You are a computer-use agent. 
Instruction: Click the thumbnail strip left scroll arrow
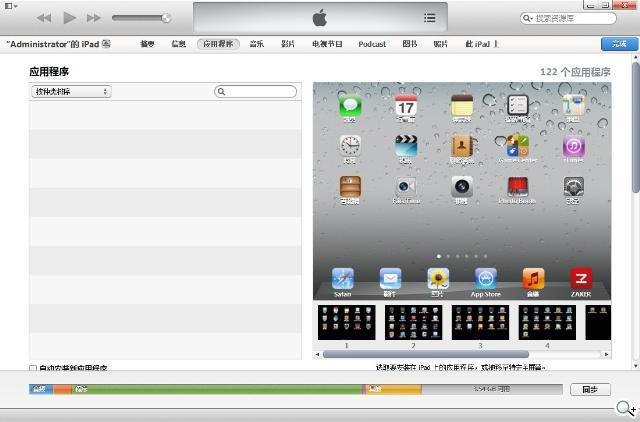point(318,354)
